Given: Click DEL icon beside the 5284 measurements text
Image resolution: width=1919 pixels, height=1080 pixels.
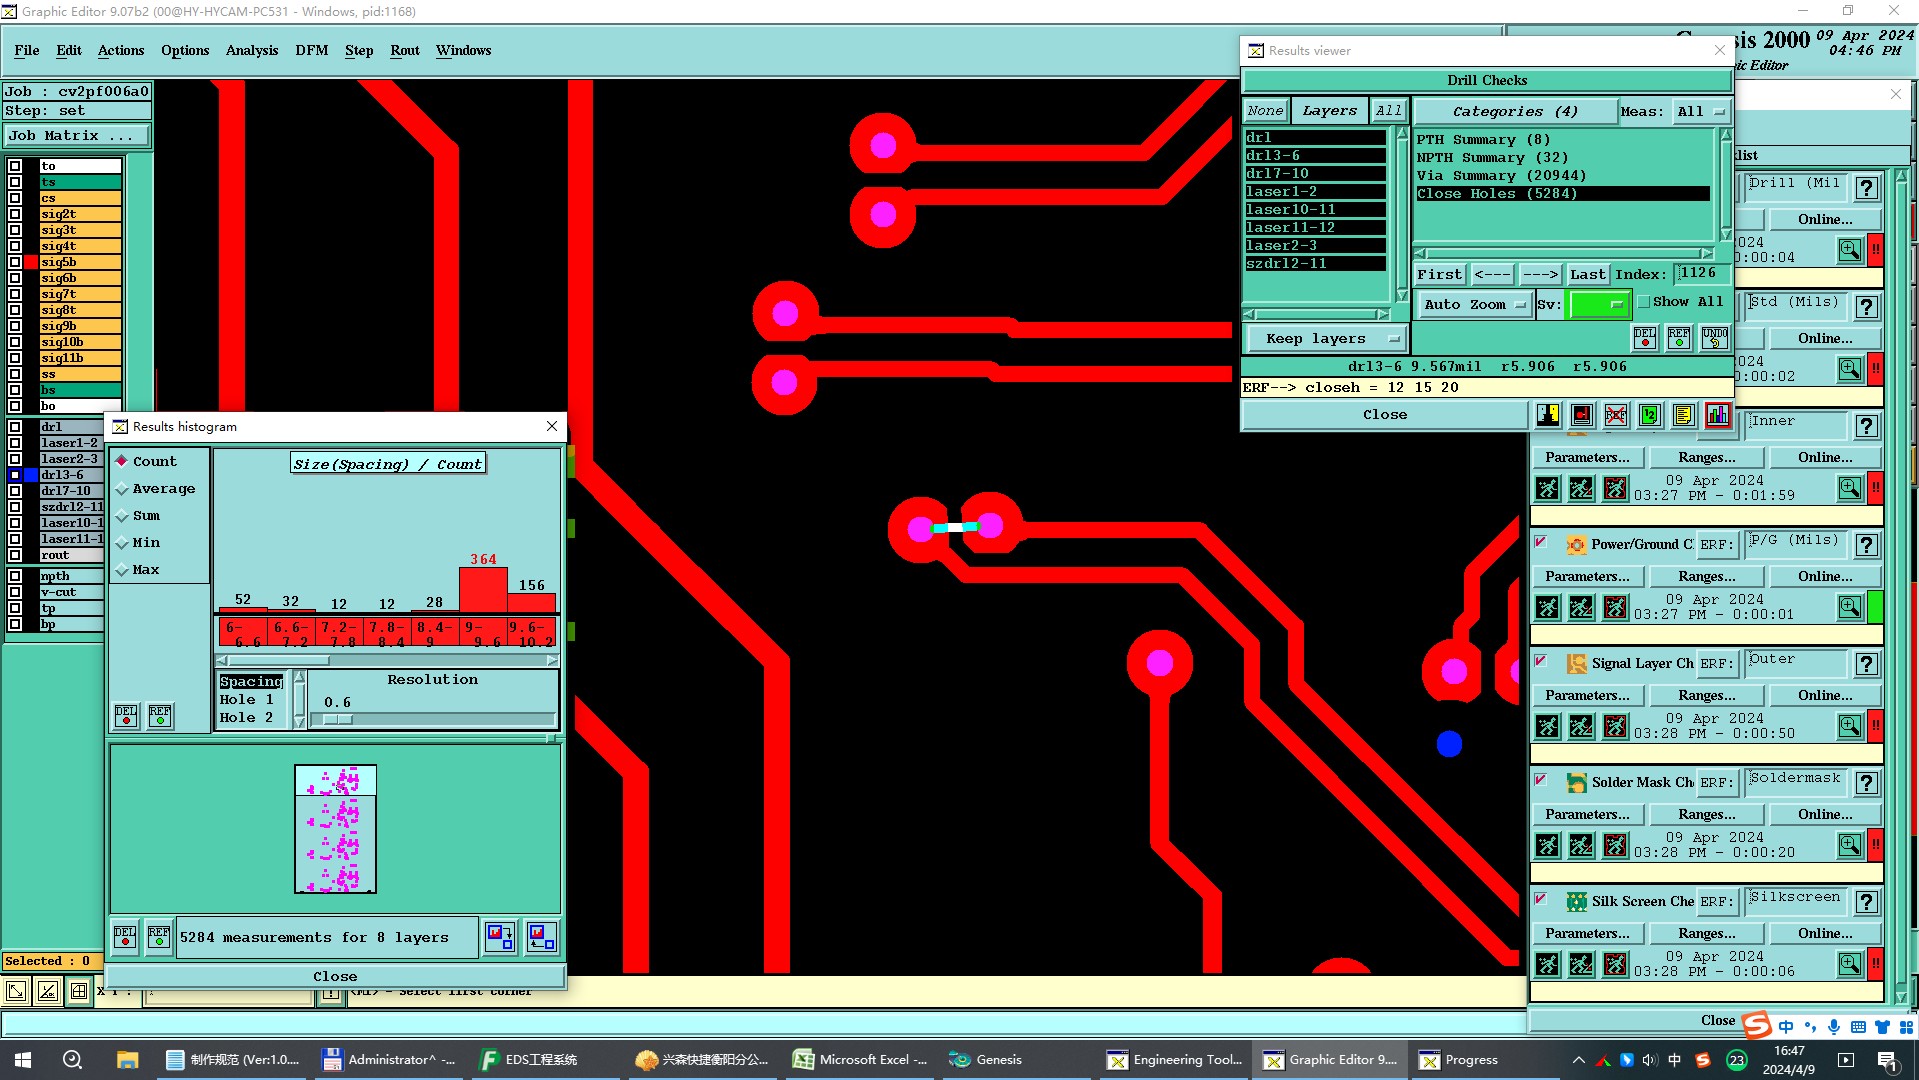Looking at the screenshot, I should point(125,937).
